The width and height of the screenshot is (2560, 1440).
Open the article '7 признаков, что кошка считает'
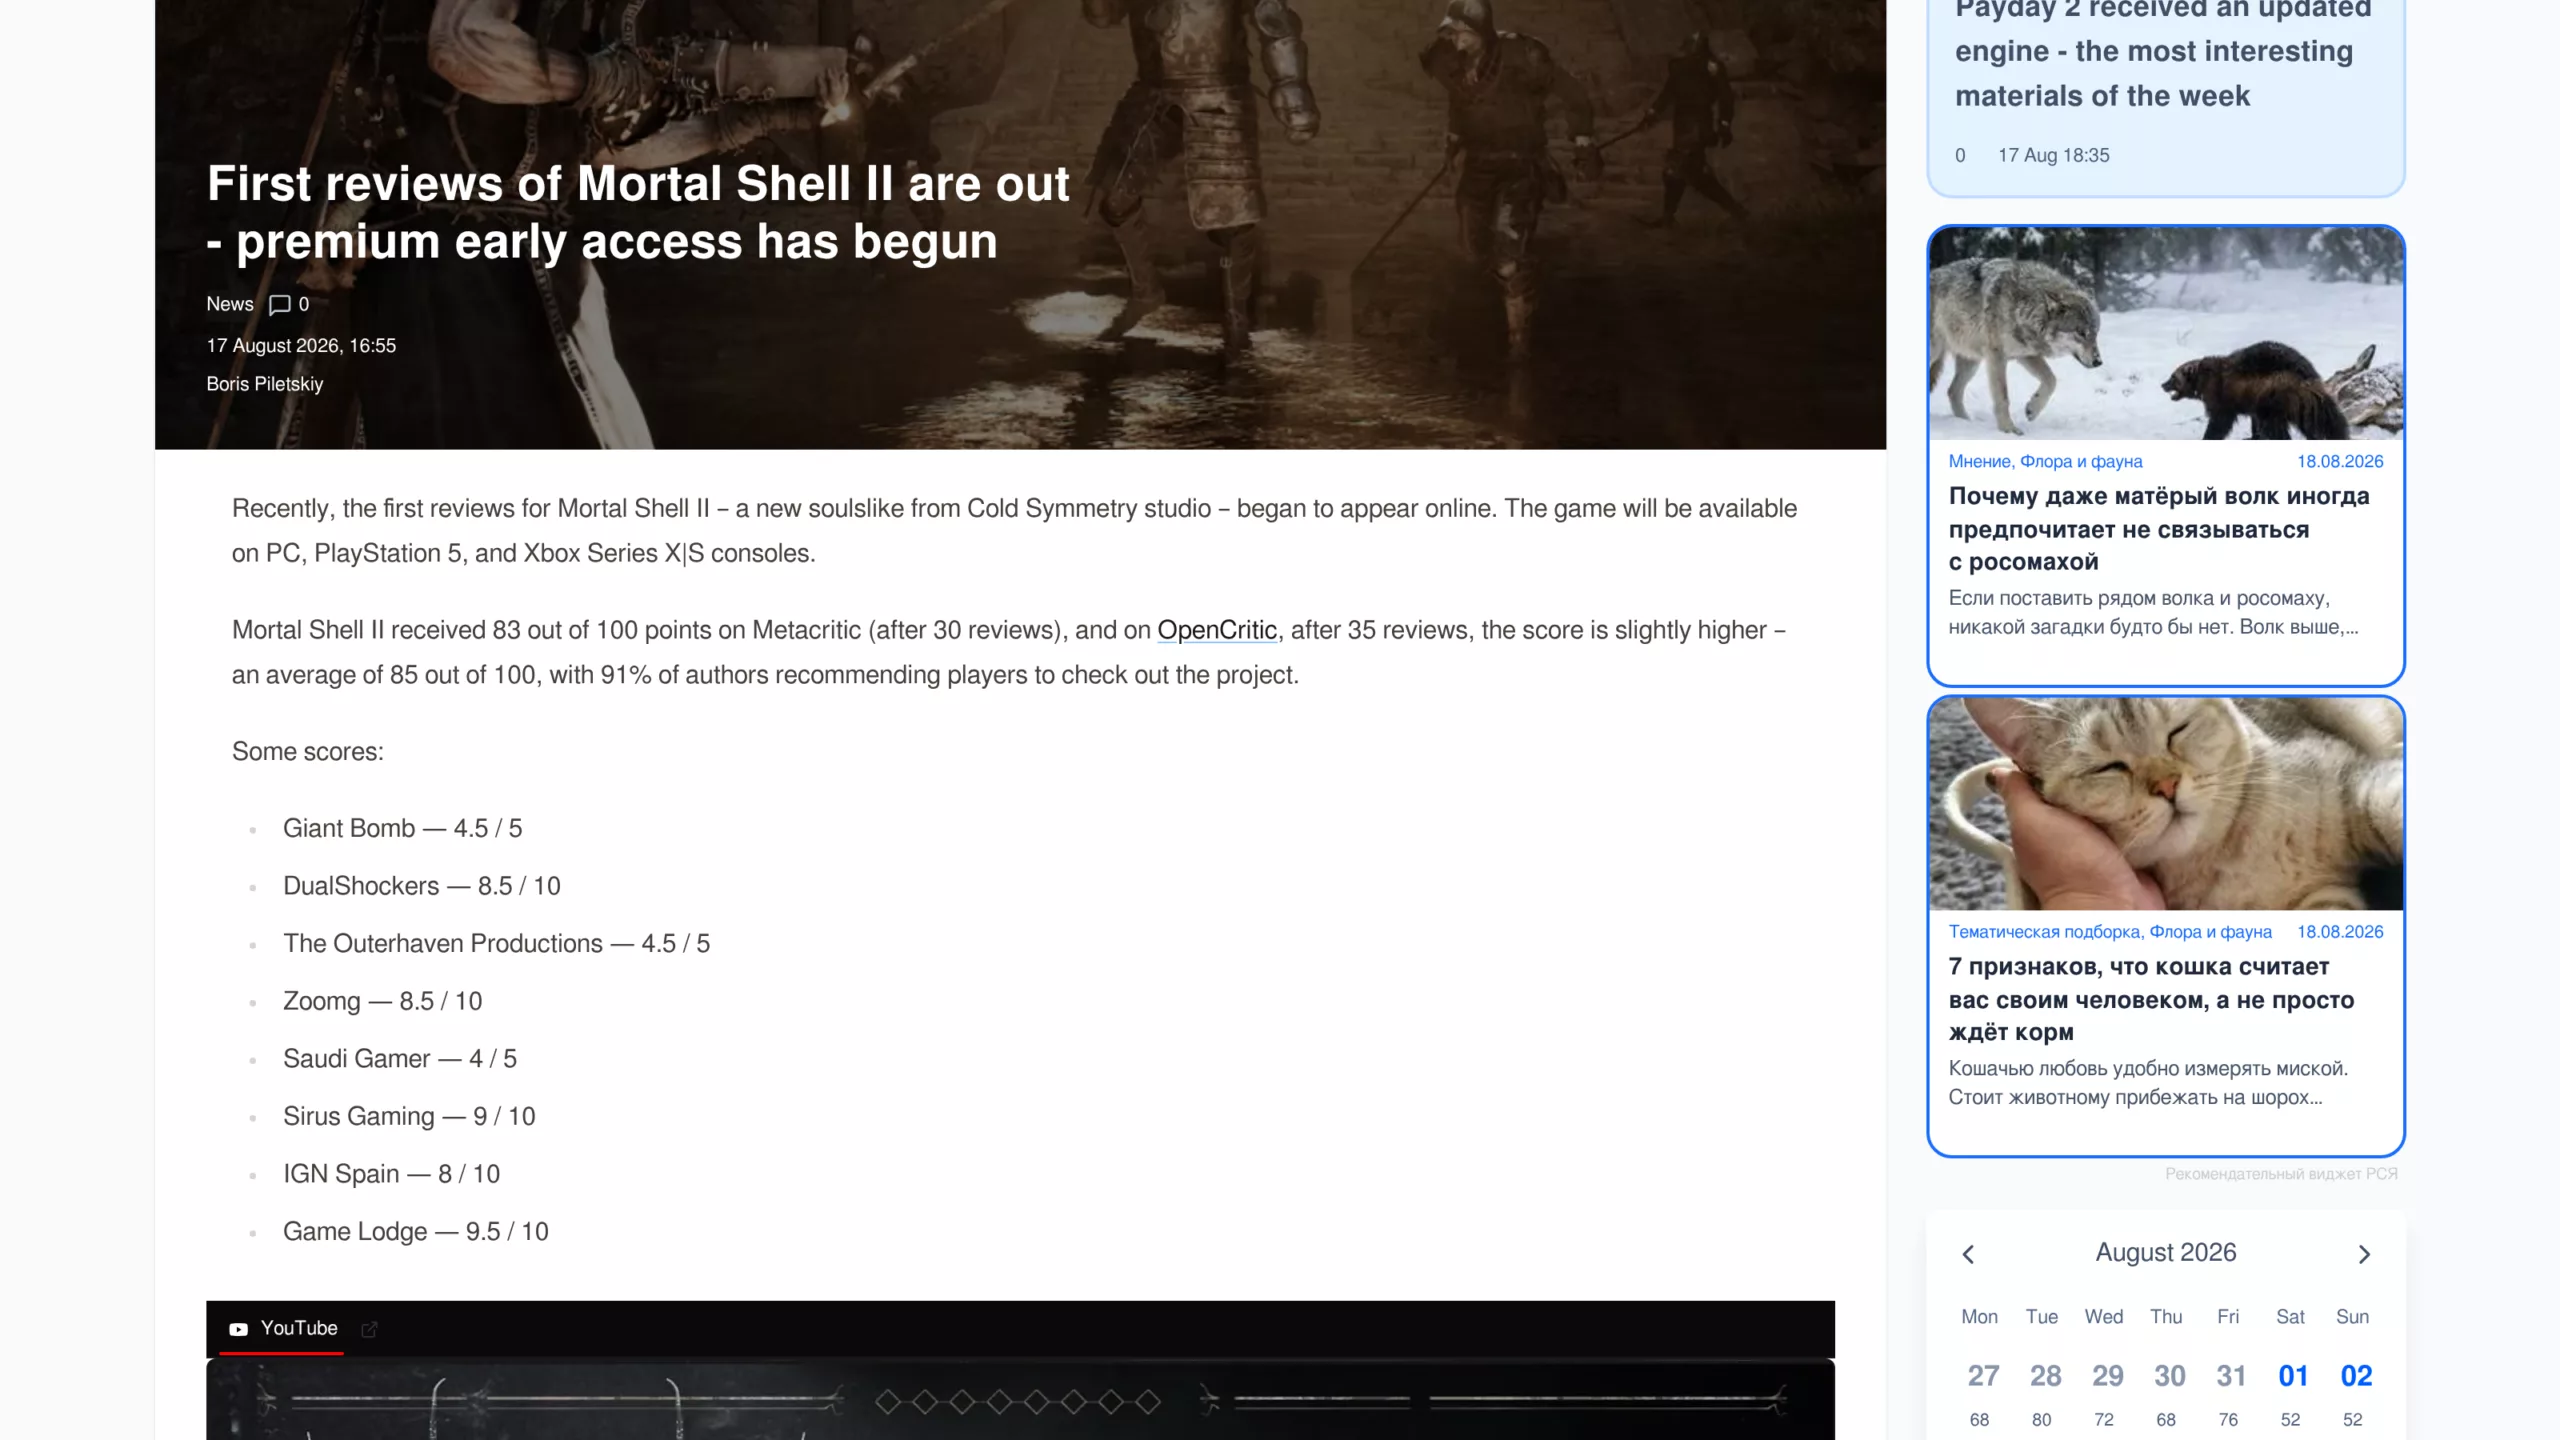pos(2151,999)
